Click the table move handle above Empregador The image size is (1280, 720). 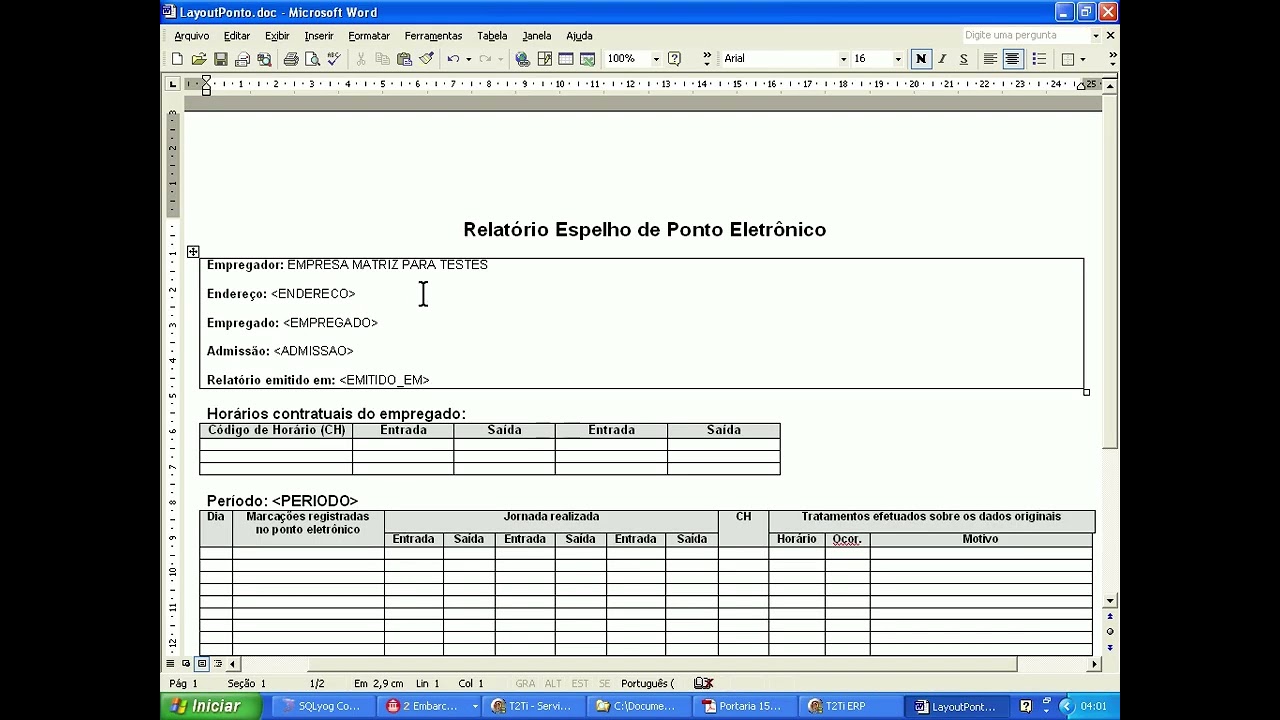pos(193,252)
